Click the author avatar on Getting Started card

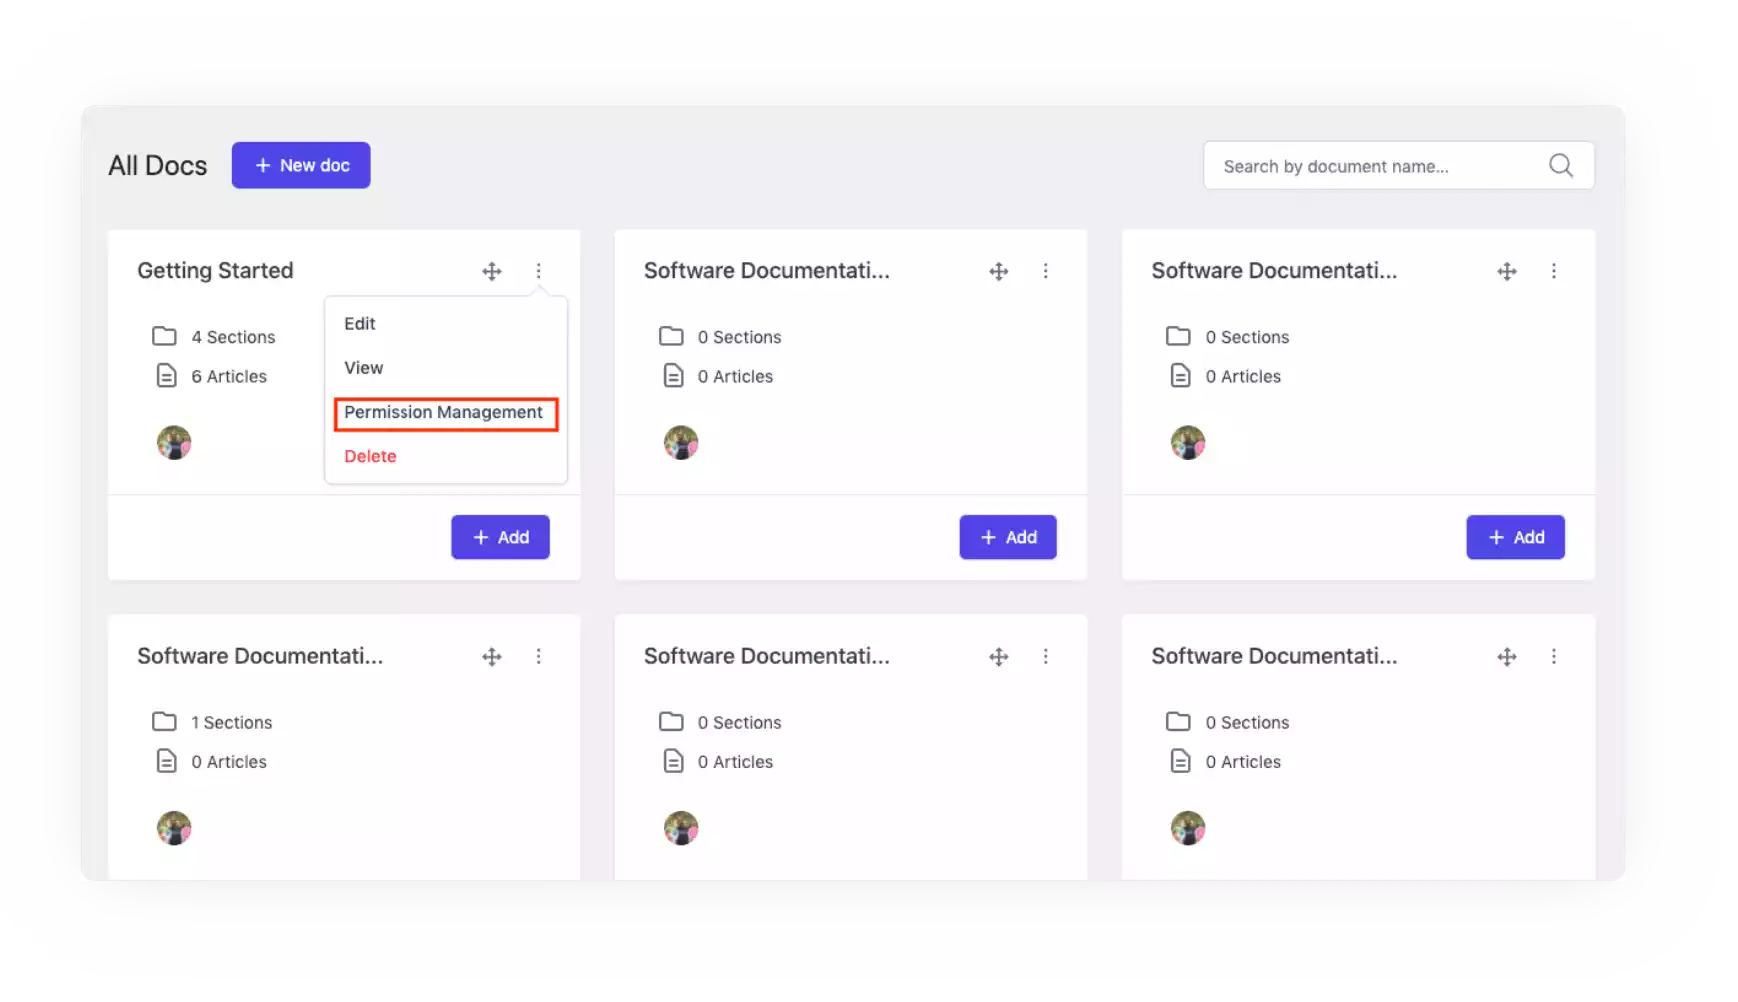tap(173, 441)
